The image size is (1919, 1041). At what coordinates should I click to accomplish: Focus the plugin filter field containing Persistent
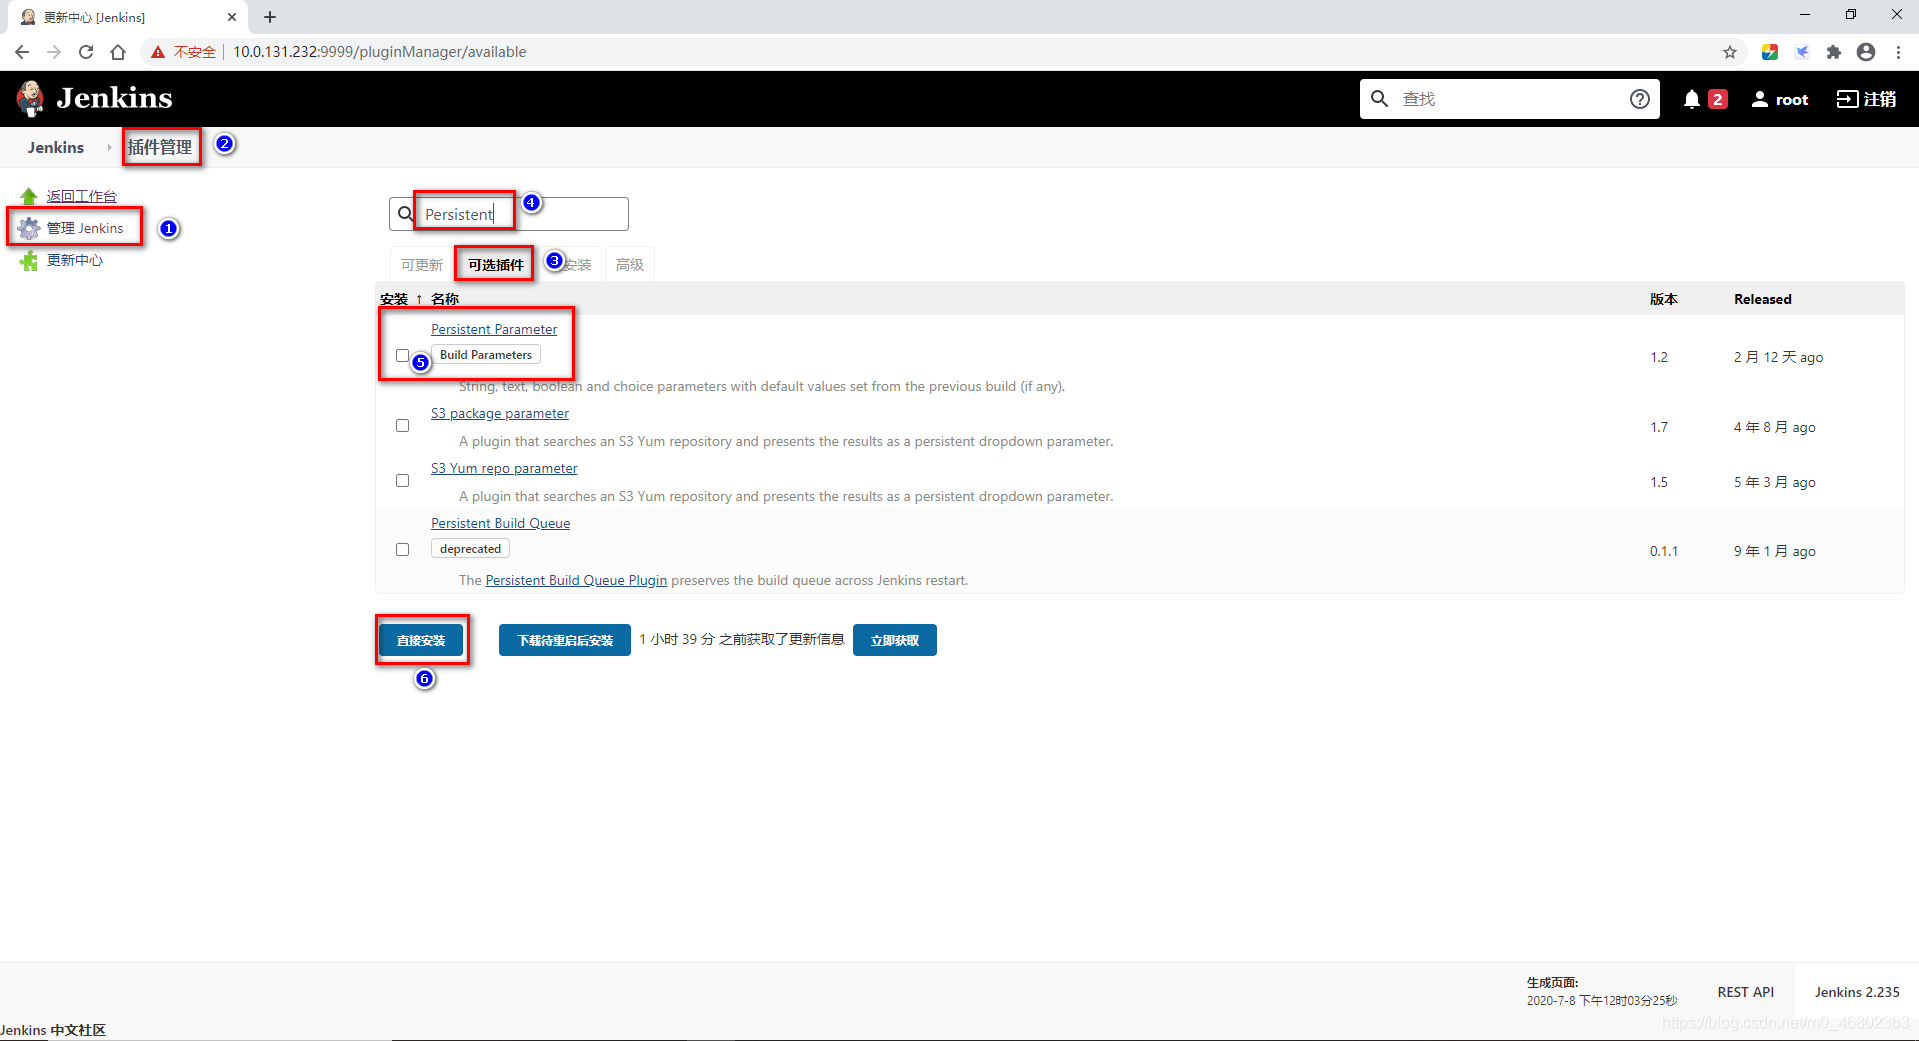pyautogui.click(x=509, y=214)
